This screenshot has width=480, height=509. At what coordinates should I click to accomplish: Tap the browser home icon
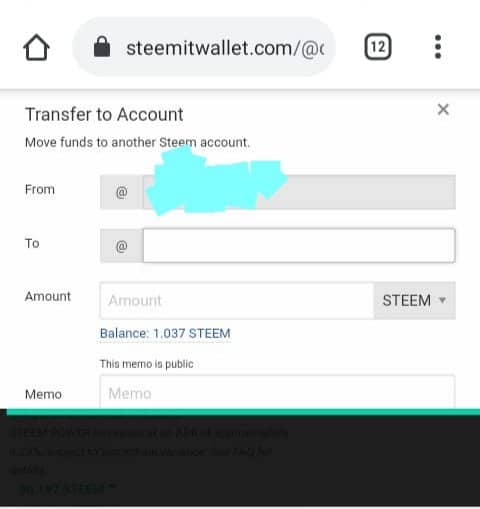coord(36,47)
